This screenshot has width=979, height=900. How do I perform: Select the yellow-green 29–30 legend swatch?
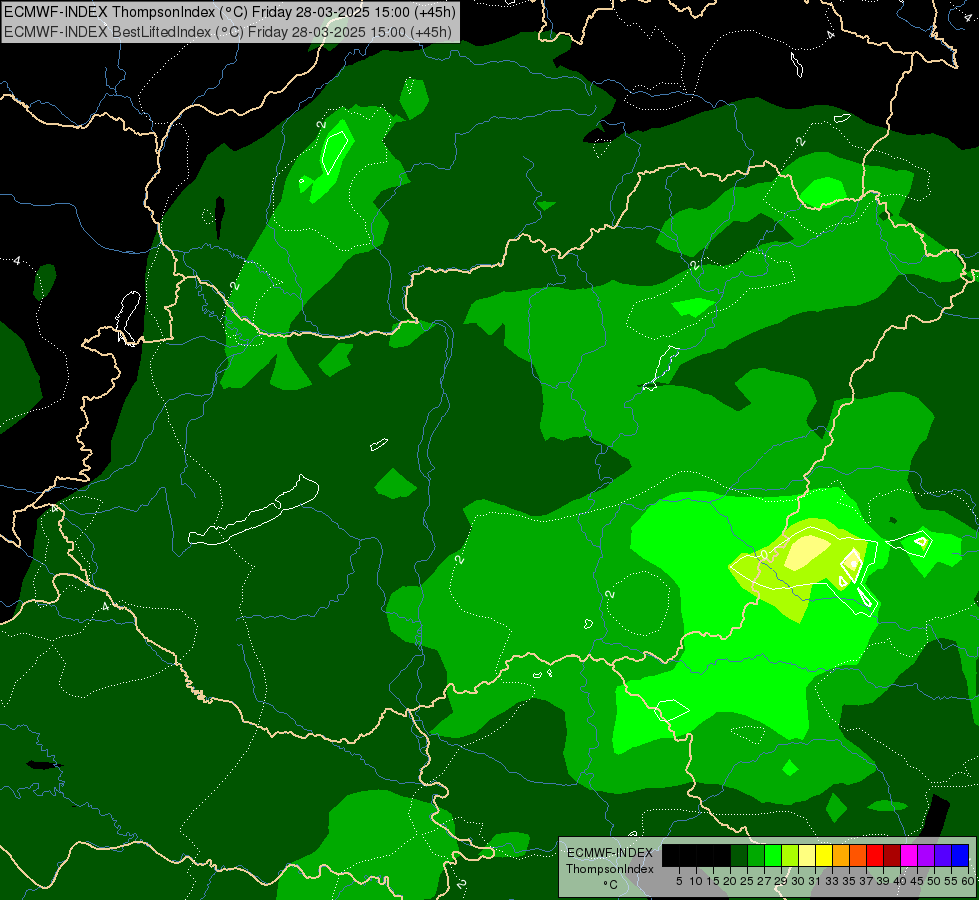790,855
